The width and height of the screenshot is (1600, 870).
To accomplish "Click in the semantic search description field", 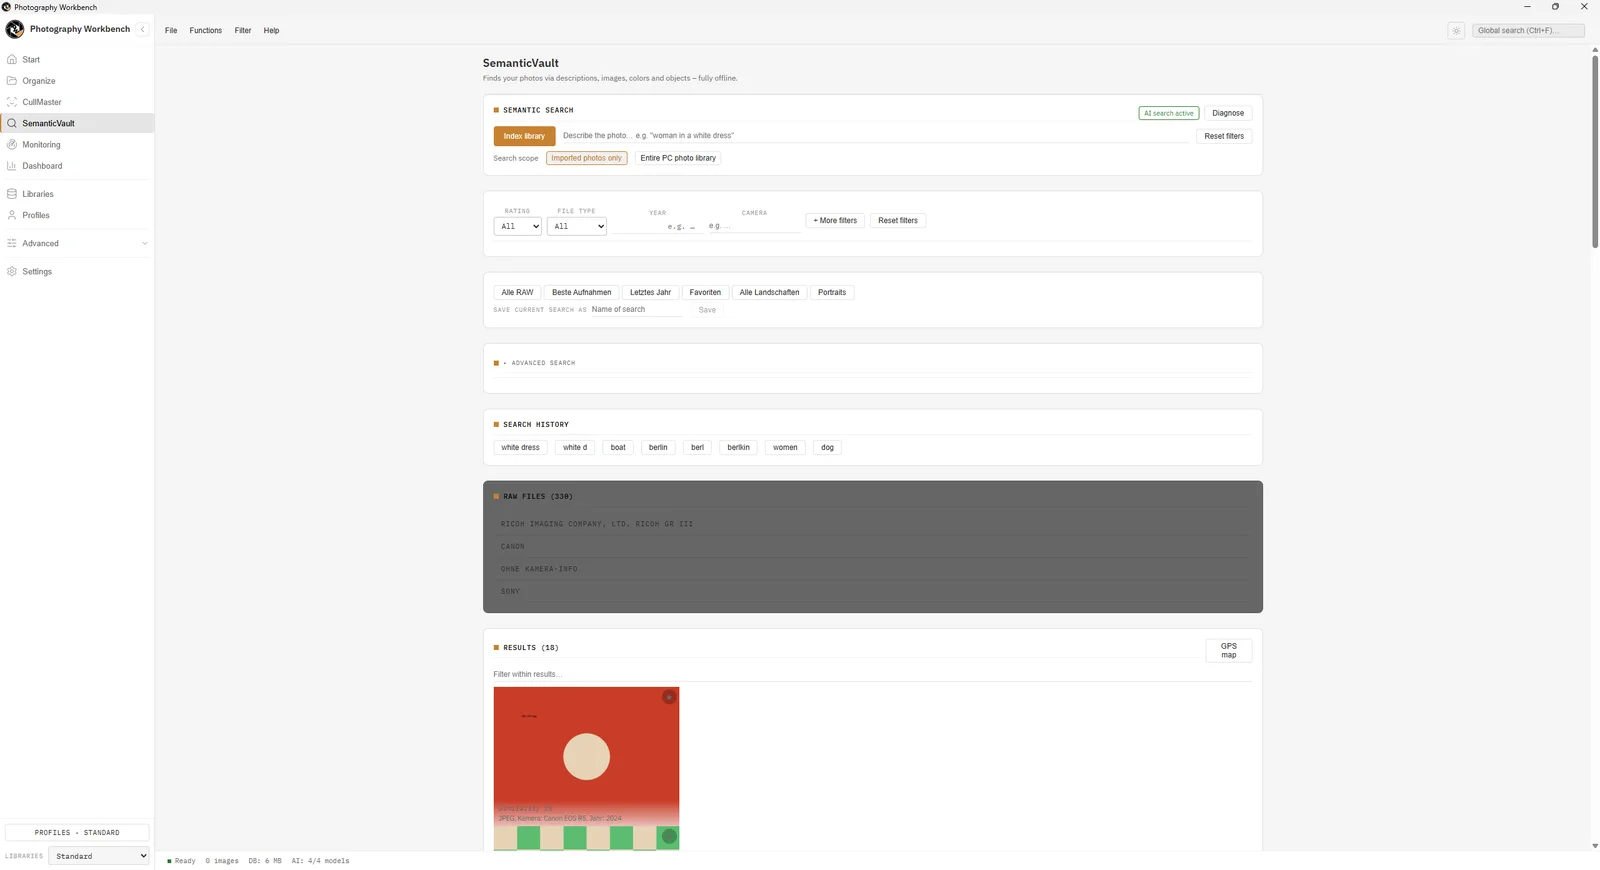I will point(875,136).
